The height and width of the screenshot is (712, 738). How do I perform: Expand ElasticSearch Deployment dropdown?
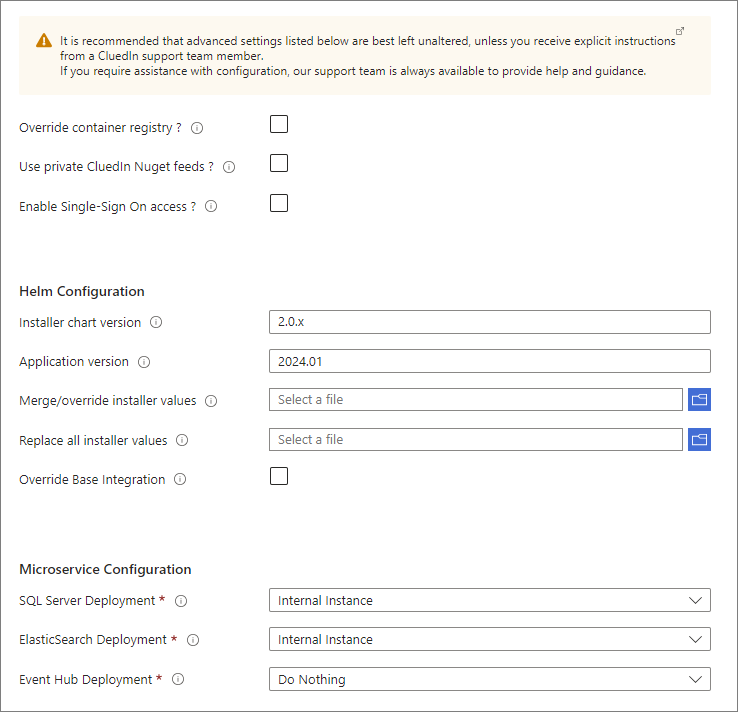[489, 639]
